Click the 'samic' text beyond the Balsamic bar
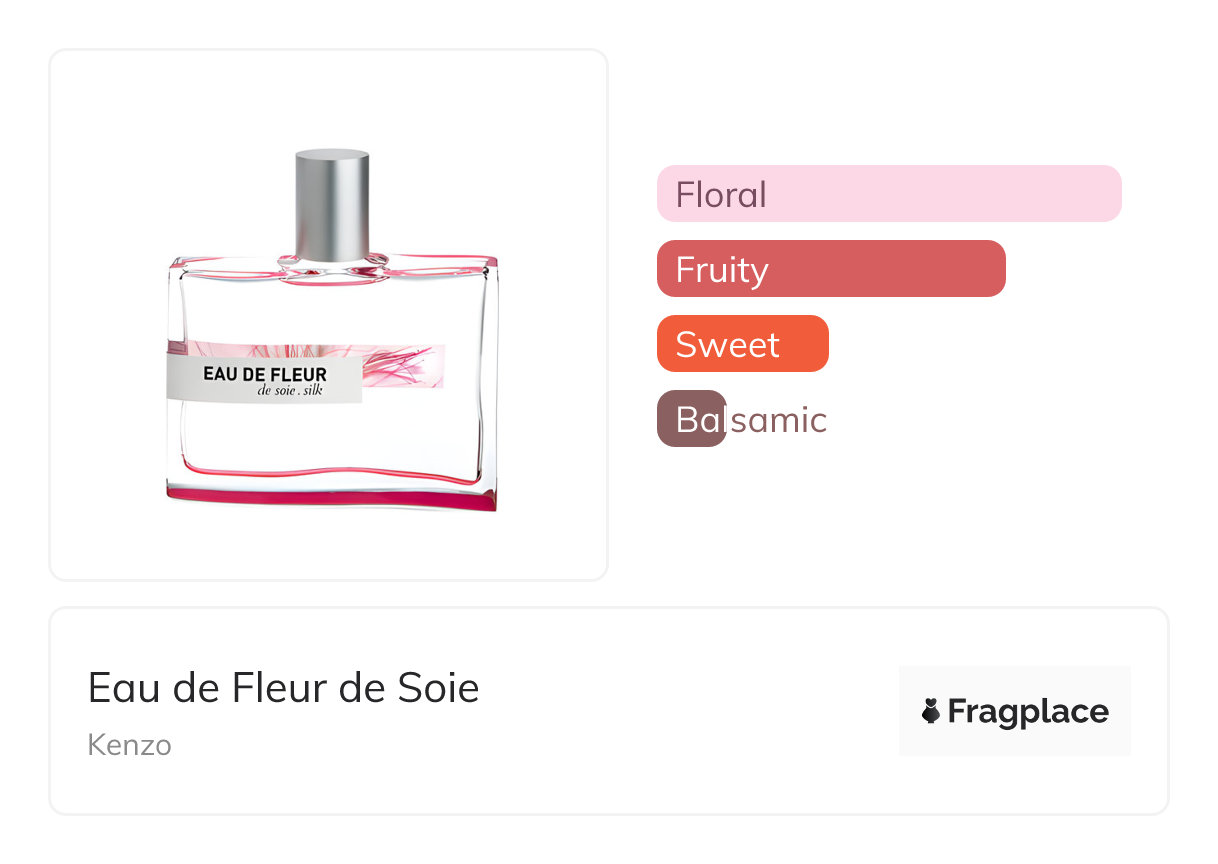 (778, 420)
